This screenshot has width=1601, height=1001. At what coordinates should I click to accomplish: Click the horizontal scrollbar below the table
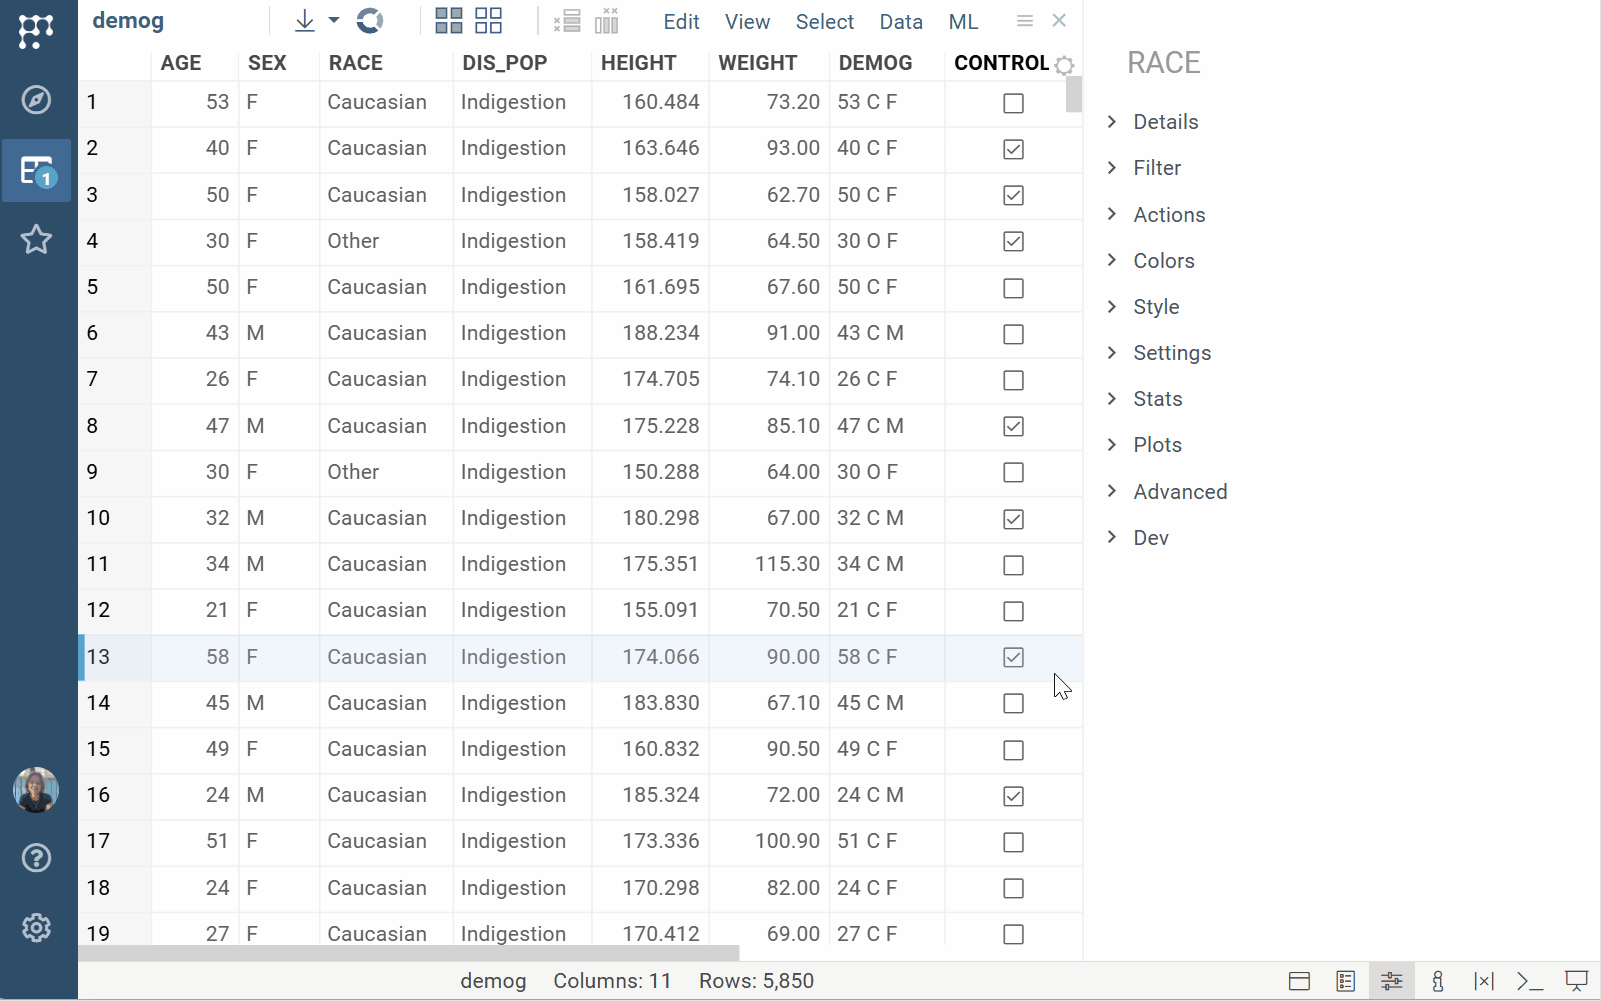pyautogui.click(x=408, y=953)
